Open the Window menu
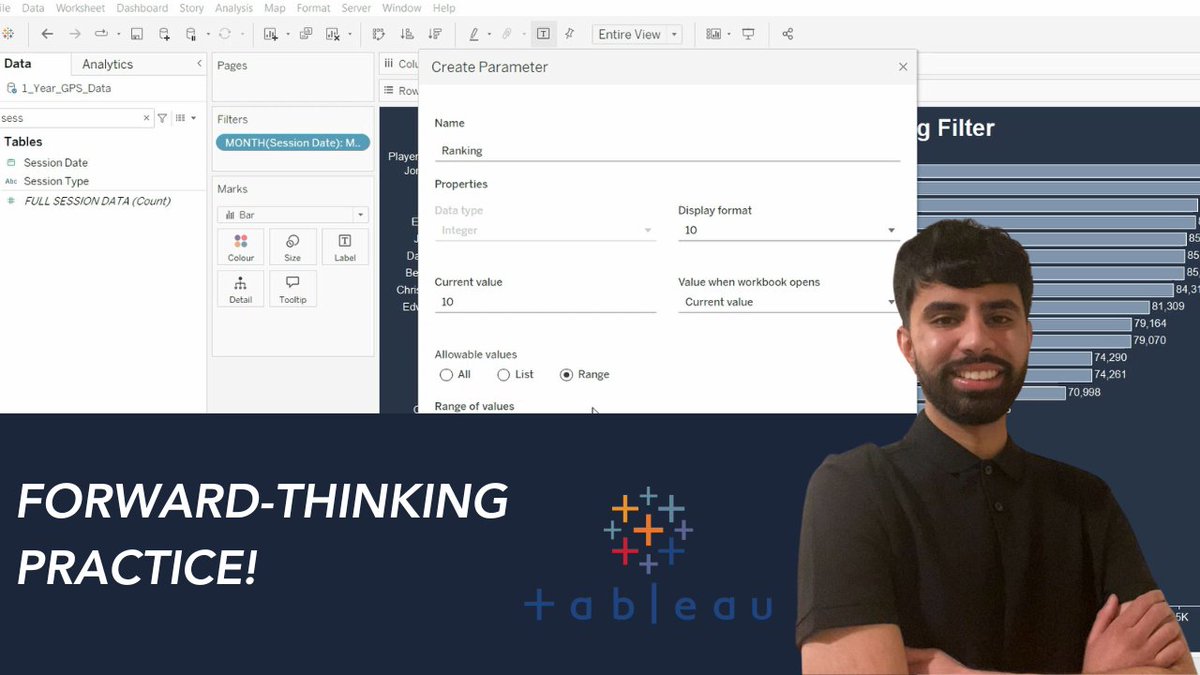Image resolution: width=1200 pixels, height=675 pixels. click(x=401, y=8)
